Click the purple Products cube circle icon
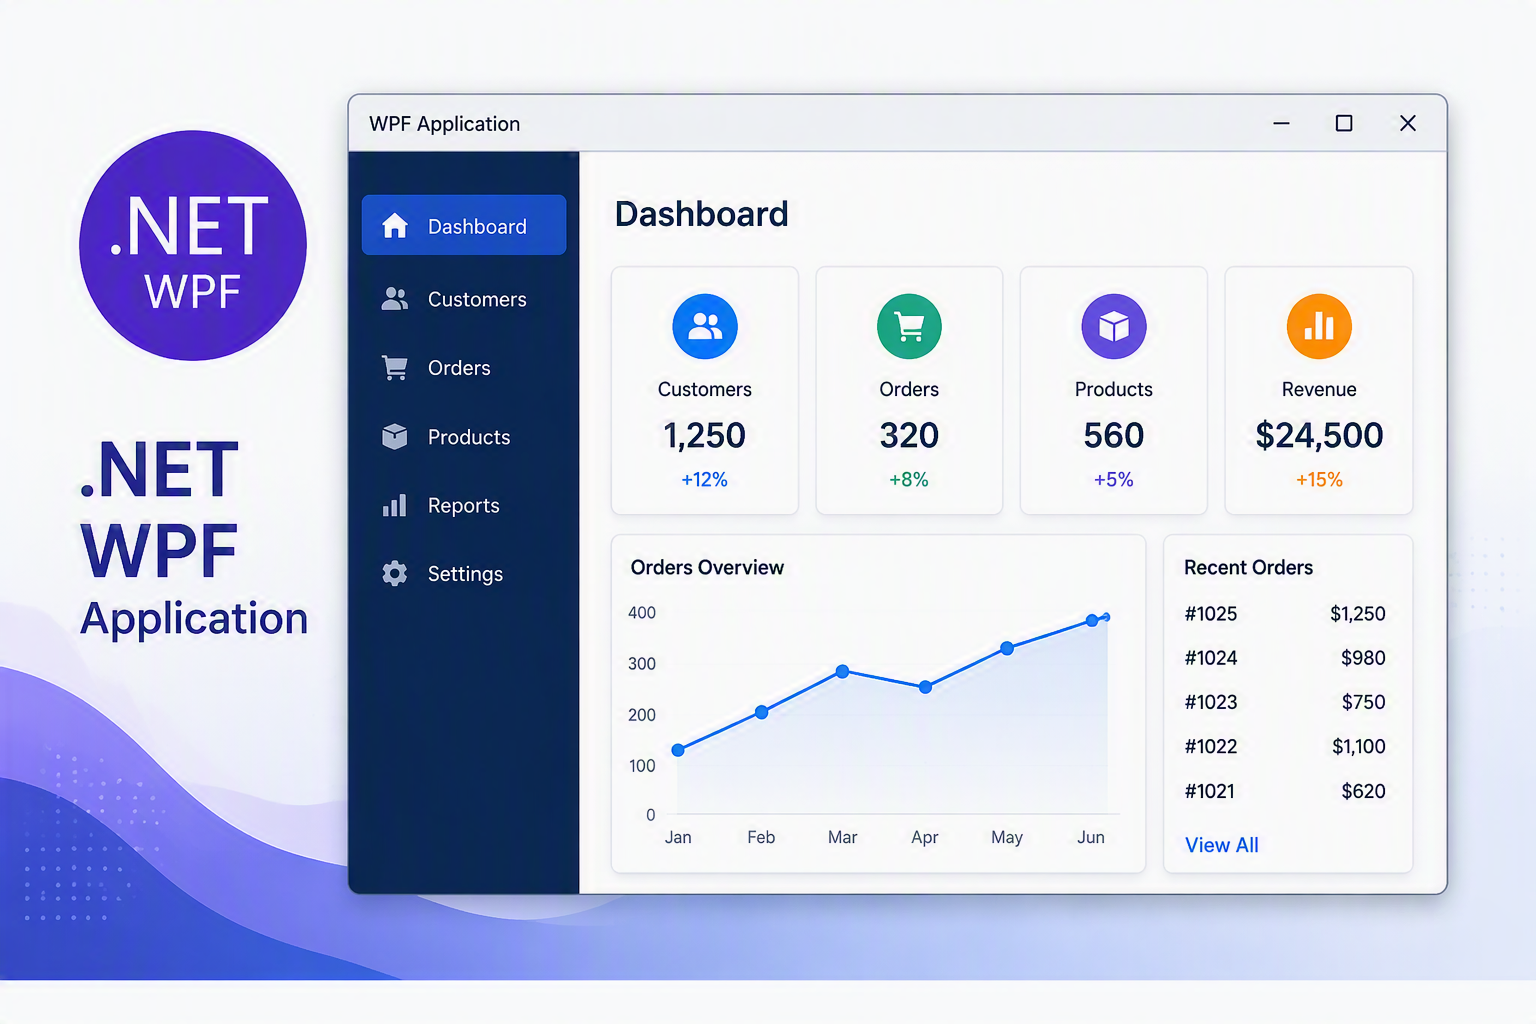 click(1114, 326)
